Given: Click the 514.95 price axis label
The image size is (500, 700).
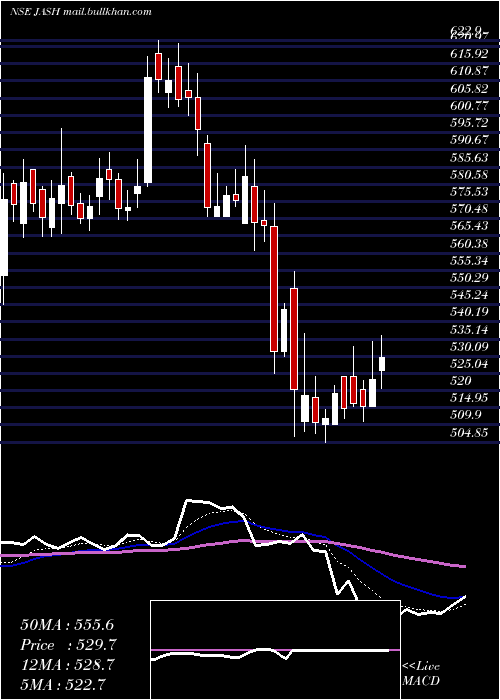Looking at the screenshot, I should coord(468,397).
